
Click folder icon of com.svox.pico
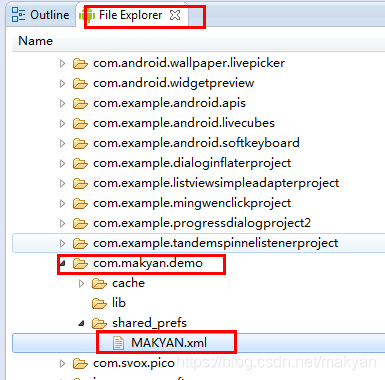(80, 363)
